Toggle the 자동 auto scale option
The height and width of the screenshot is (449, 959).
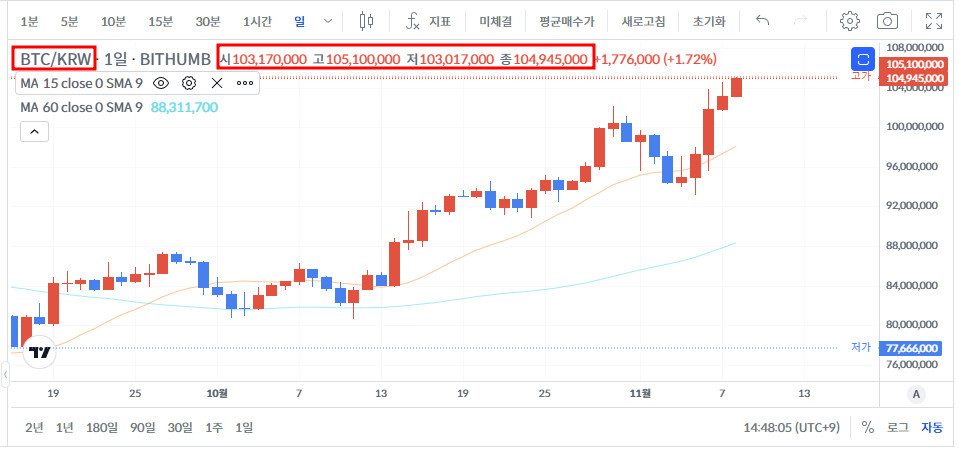[x=931, y=427]
